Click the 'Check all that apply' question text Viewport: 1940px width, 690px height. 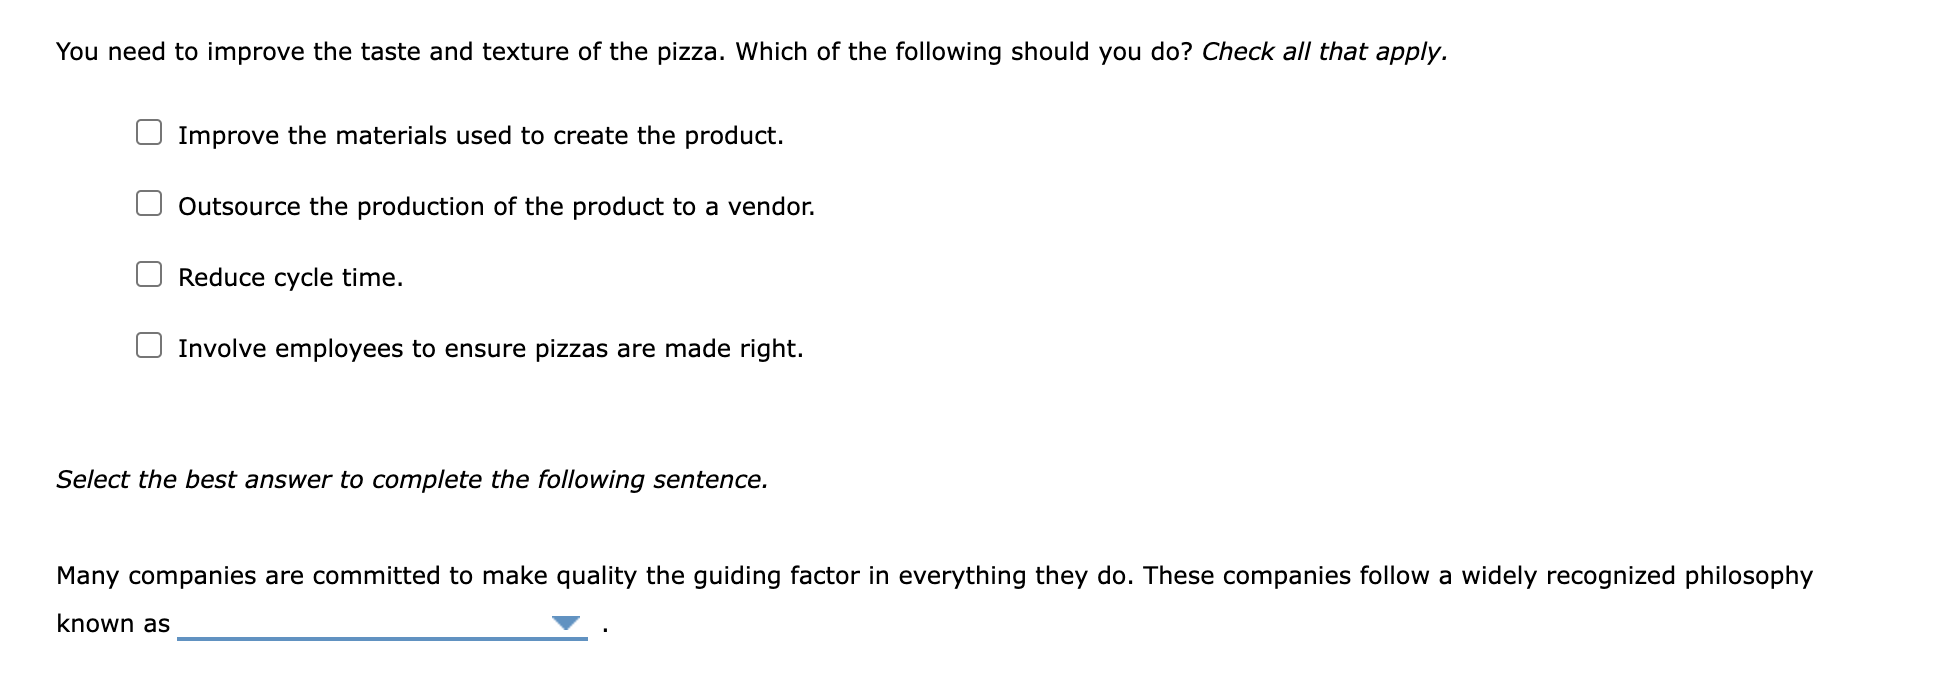(750, 50)
